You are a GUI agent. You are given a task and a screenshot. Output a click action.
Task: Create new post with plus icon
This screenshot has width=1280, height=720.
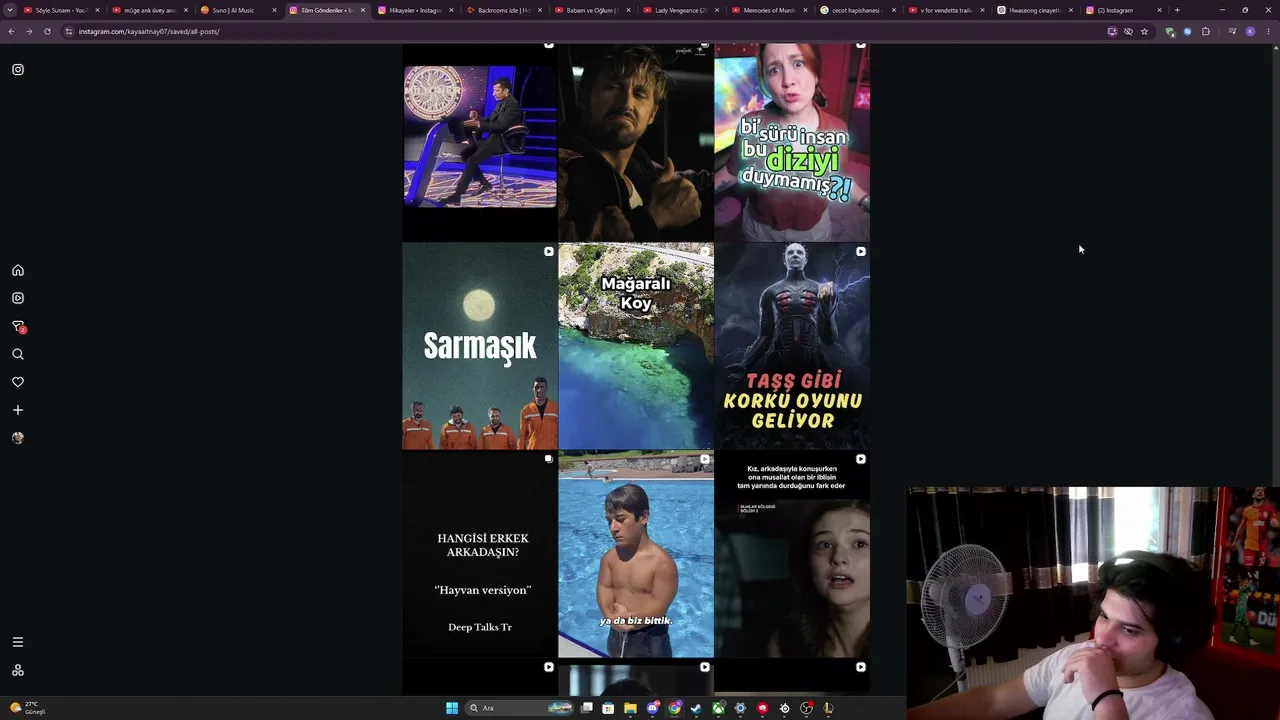point(18,410)
